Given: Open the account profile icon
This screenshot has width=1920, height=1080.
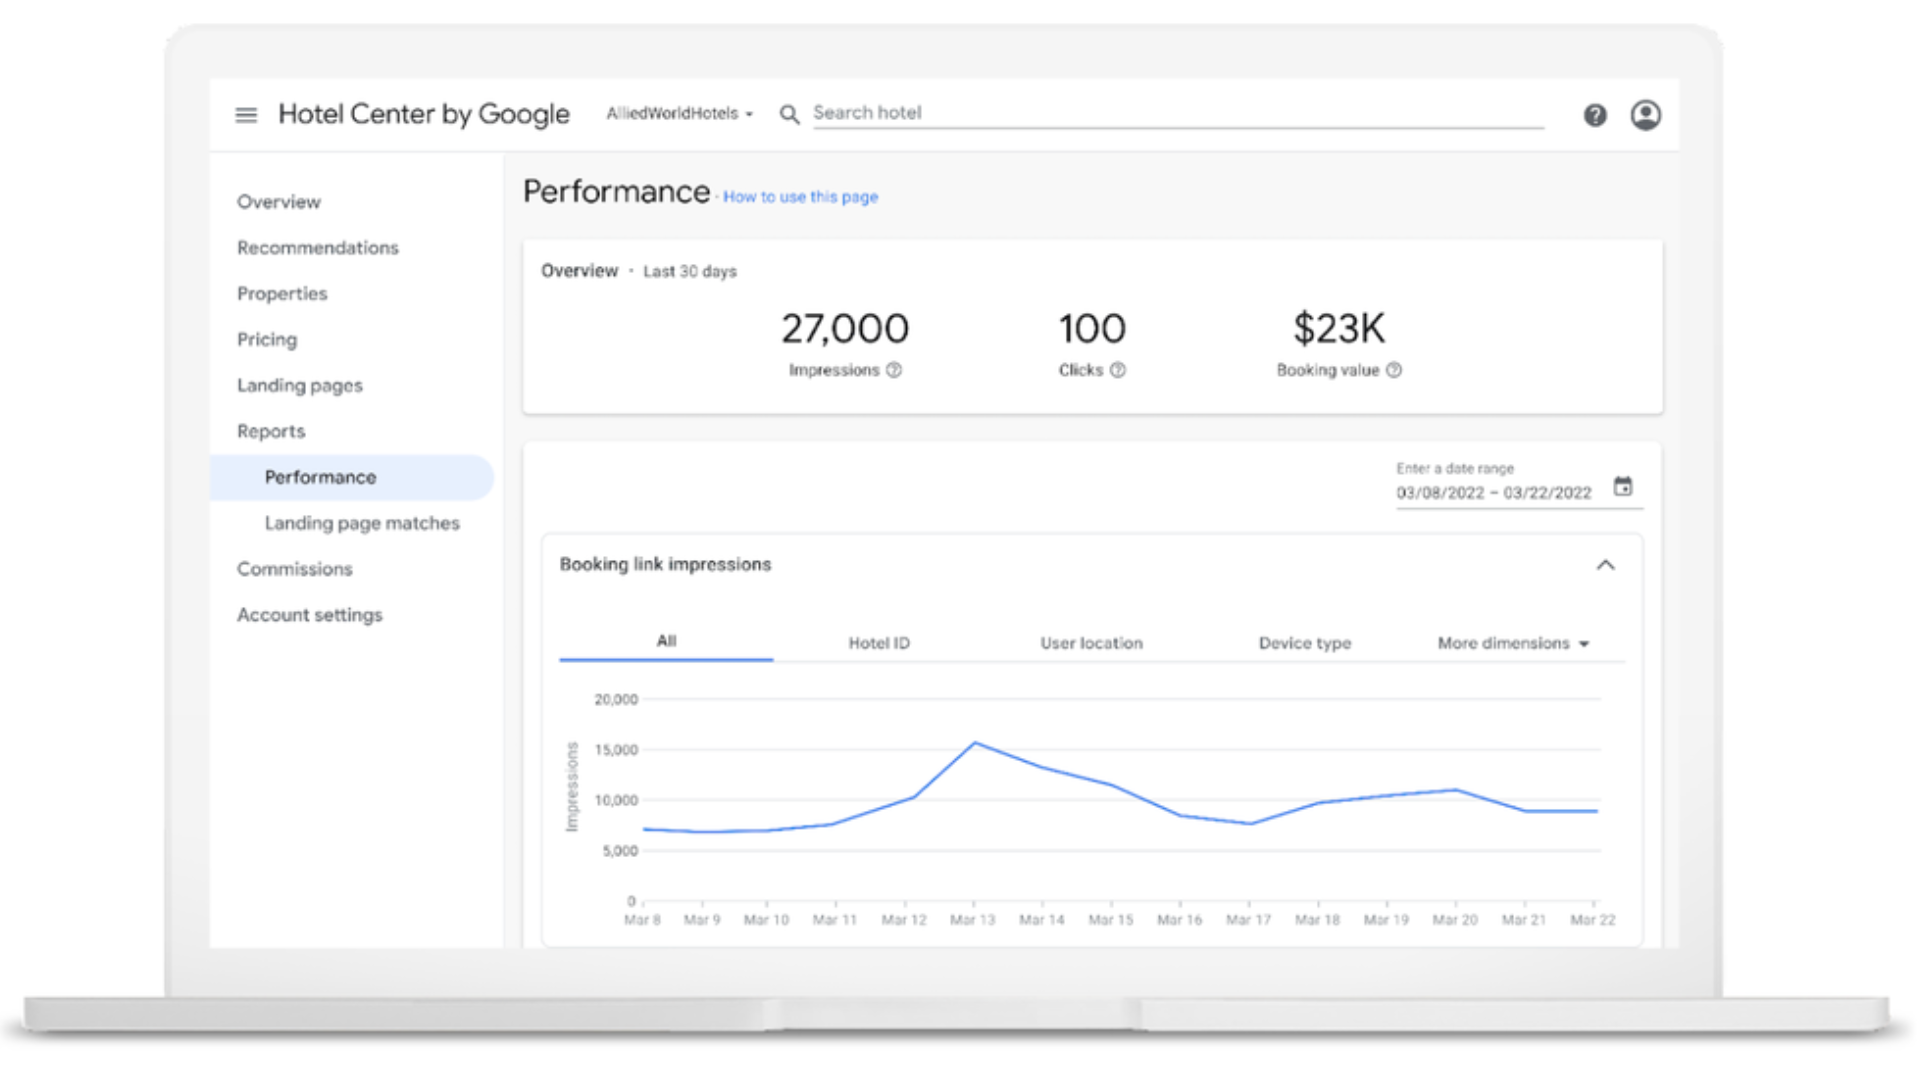Looking at the screenshot, I should tap(1645, 115).
